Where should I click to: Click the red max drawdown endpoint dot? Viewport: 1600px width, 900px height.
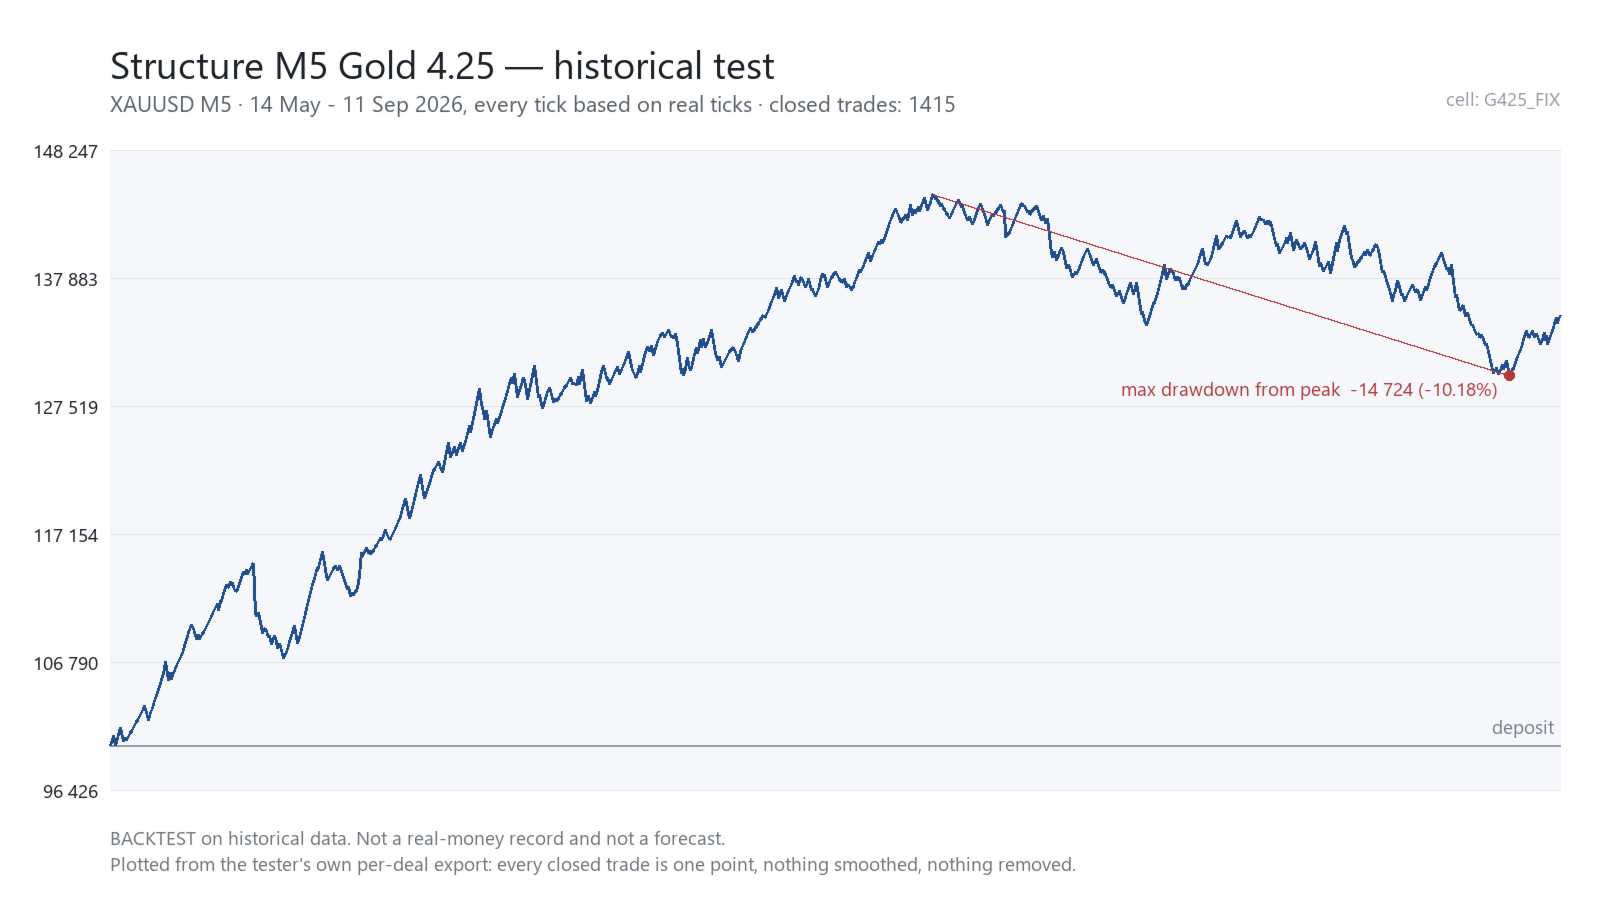pyautogui.click(x=1509, y=376)
